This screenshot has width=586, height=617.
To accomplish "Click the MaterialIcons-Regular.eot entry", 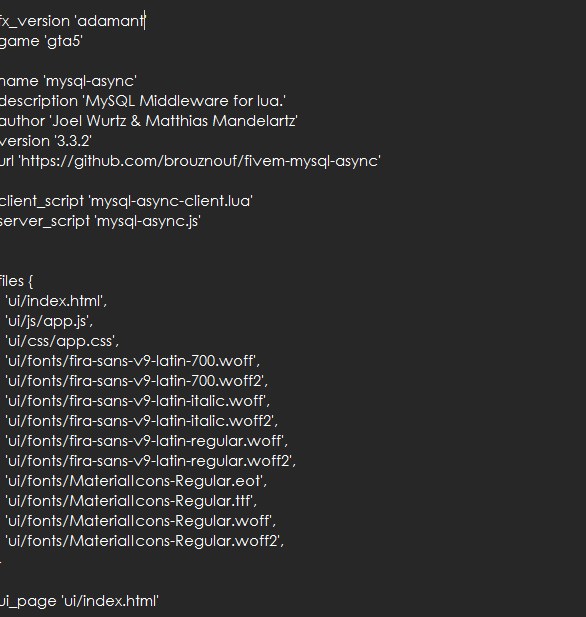I will click(136, 481).
